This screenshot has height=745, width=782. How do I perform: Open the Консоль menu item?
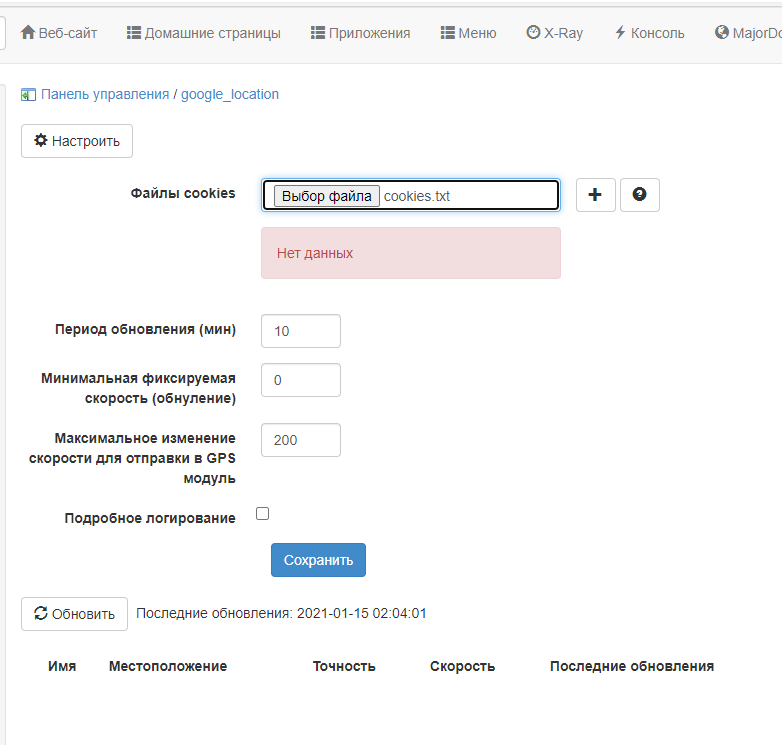point(649,33)
